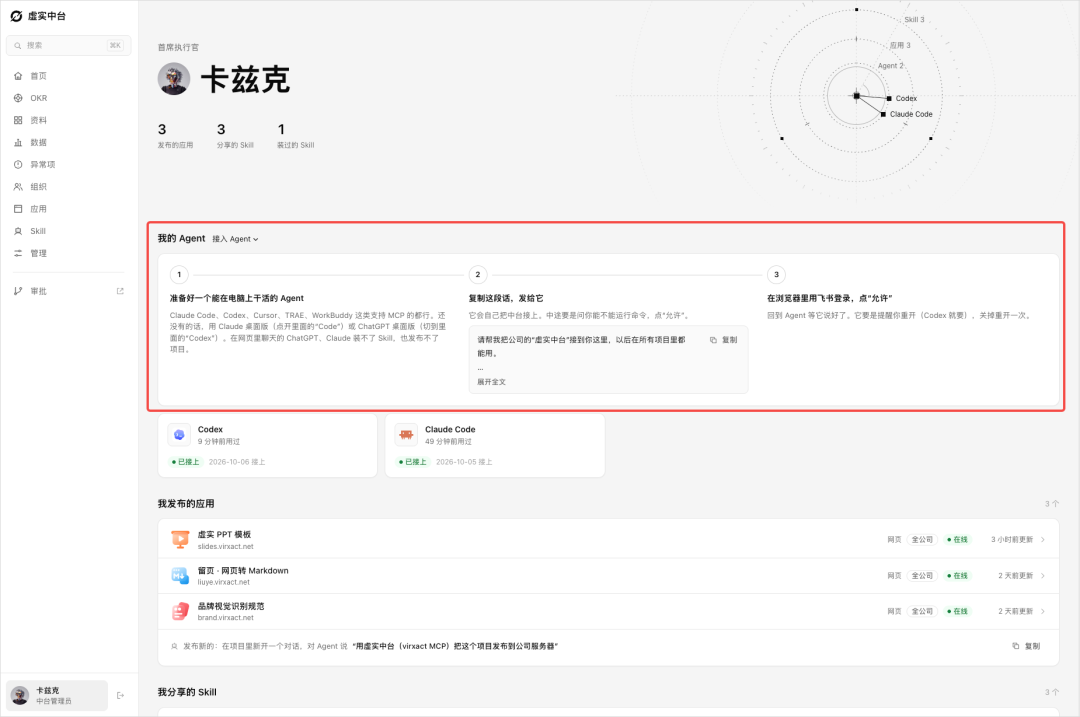Image resolution: width=1080 pixels, height=717 pixels.
Task: Expand the 接入 Agent dropdown
Action: [x=236, y=239]
